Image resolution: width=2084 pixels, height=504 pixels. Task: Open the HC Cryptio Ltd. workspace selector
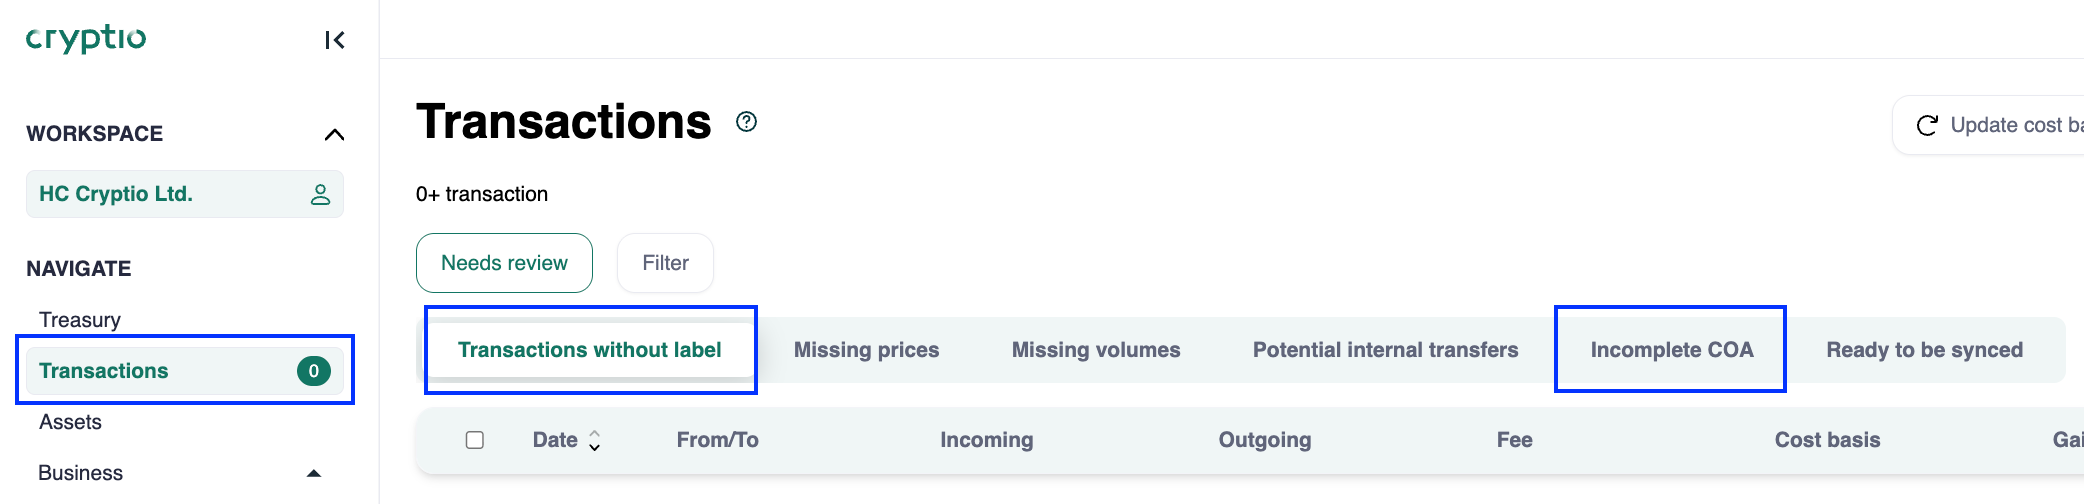170,194
